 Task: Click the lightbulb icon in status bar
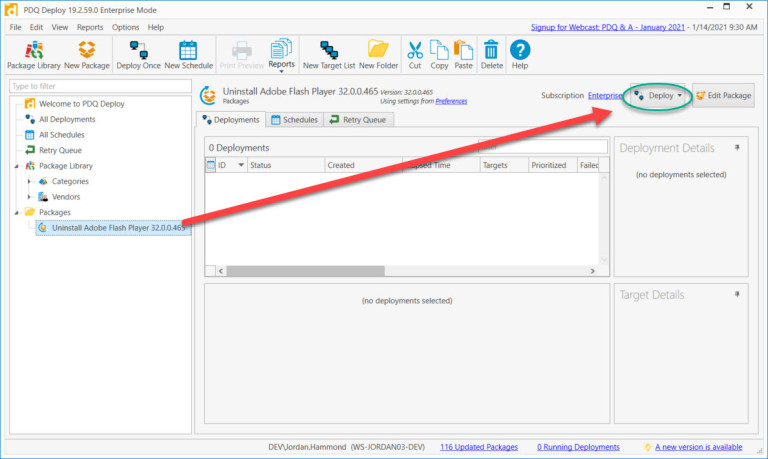pyautogui.click(x=648, y=447)
